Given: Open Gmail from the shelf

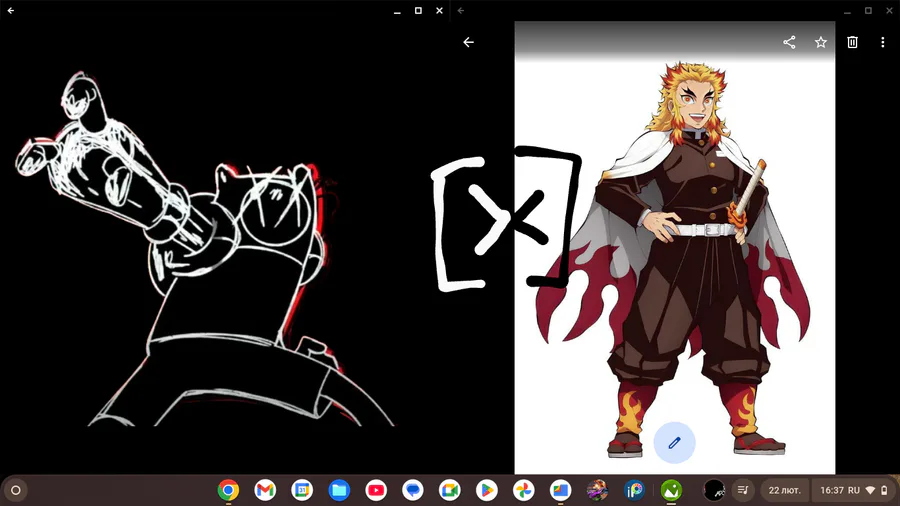Looking at the screenshot, I should [265, 490].
